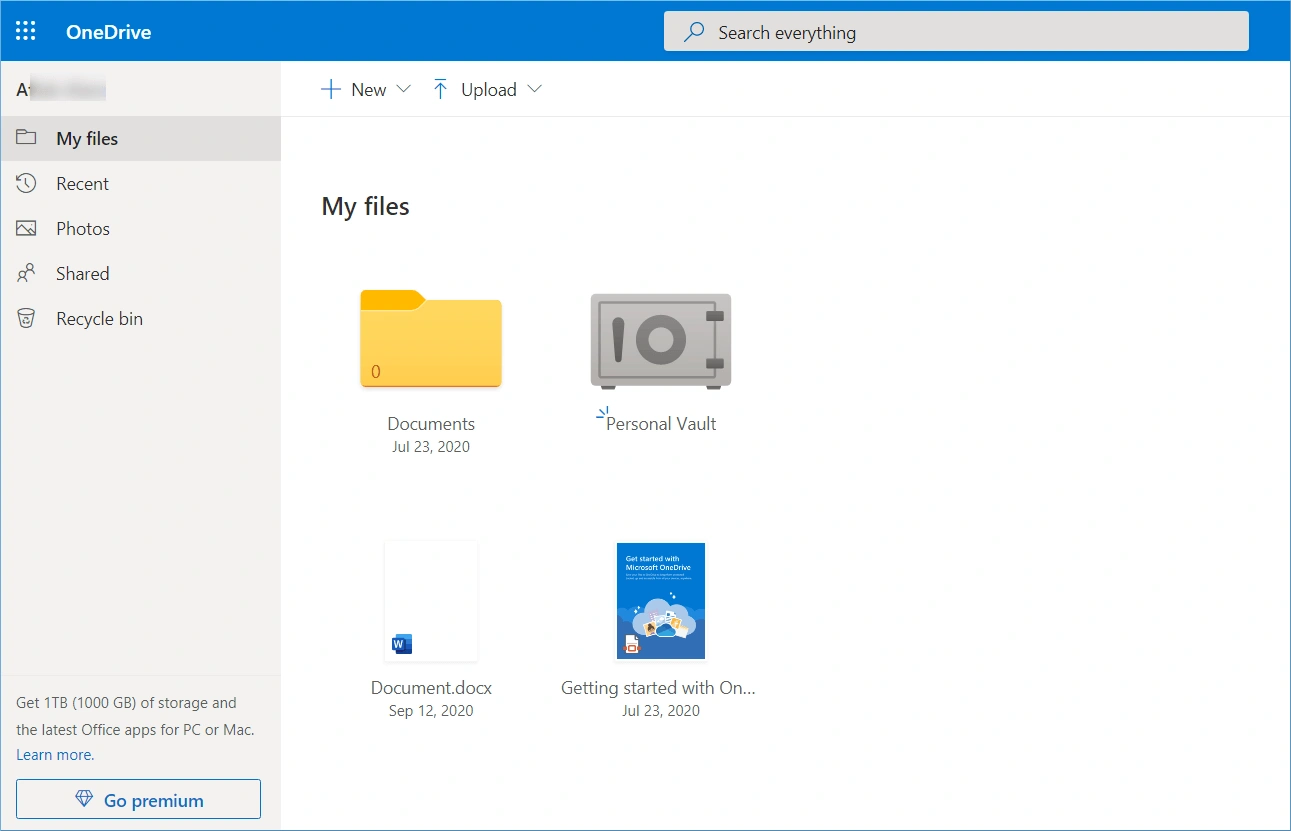Select Document.docx Word file
Screen dimensions: 1291x831
pyautogui.click(x=430, y=600)
